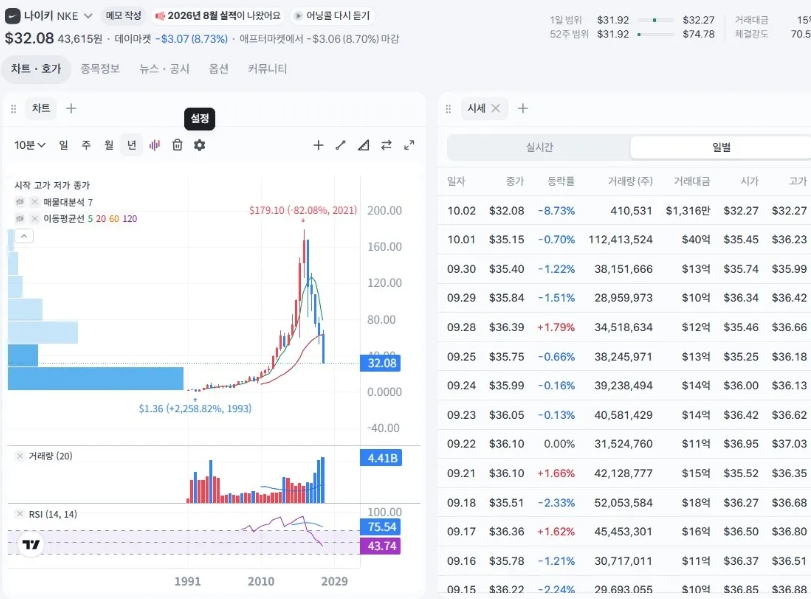Click the -8.73% change in 10.02 row

pyautogui.click(x=556, y=211)
